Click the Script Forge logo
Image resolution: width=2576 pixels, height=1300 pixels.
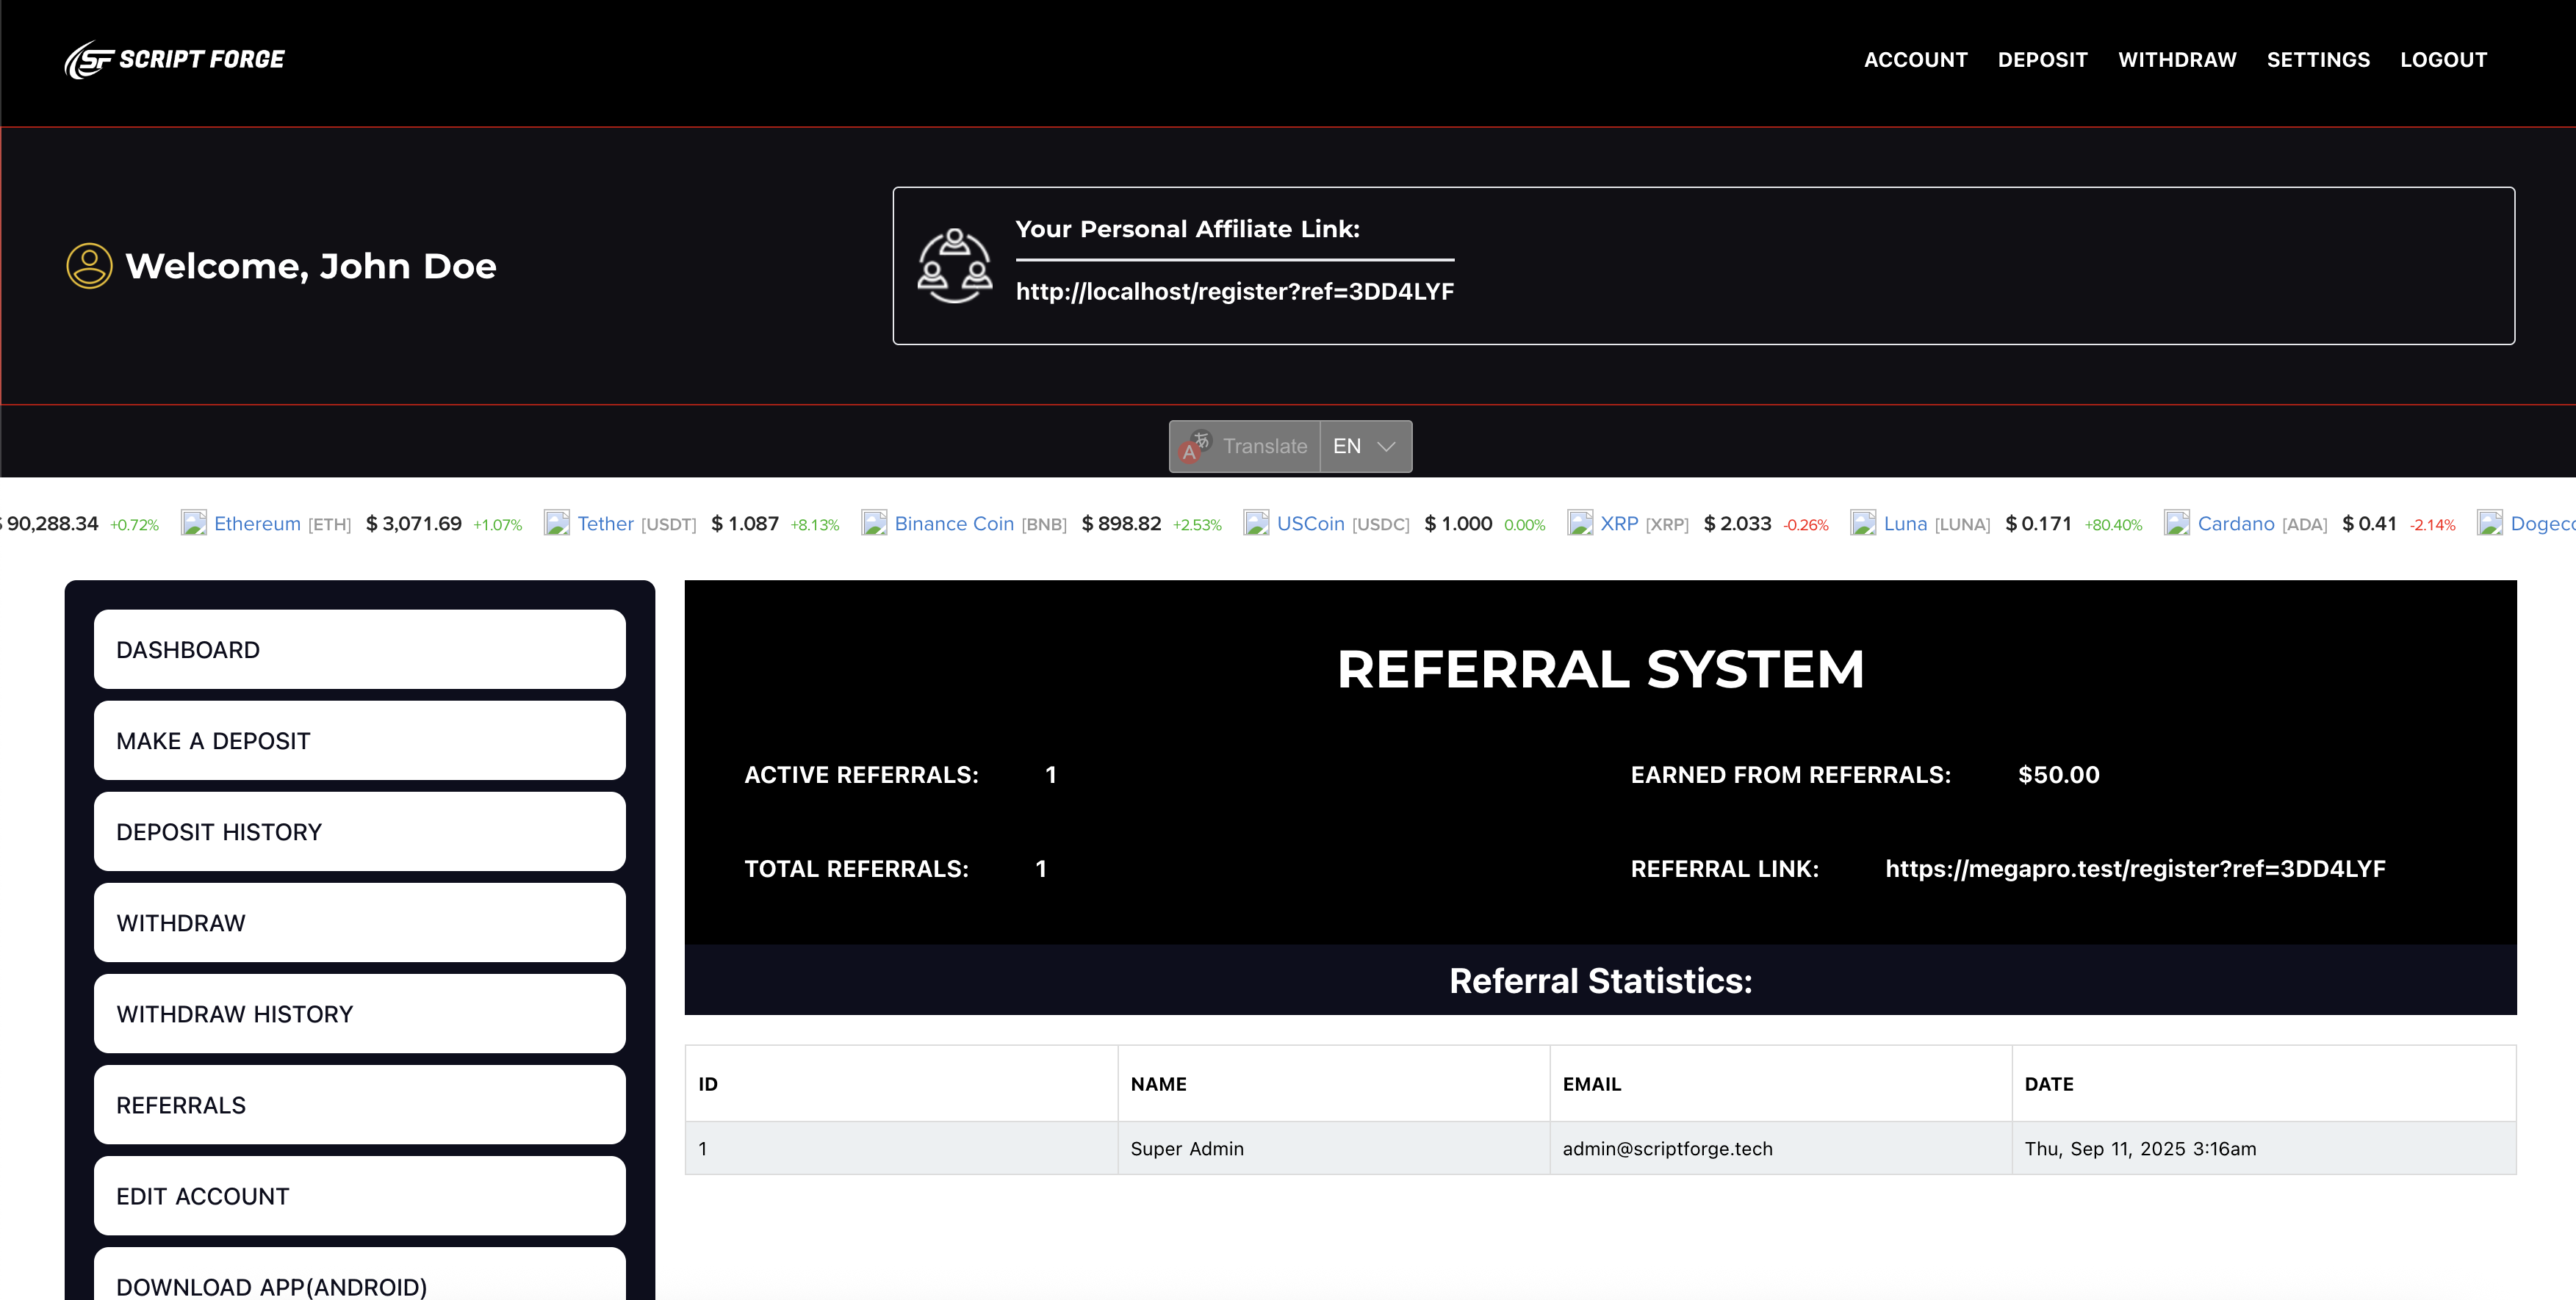(175, 60)
